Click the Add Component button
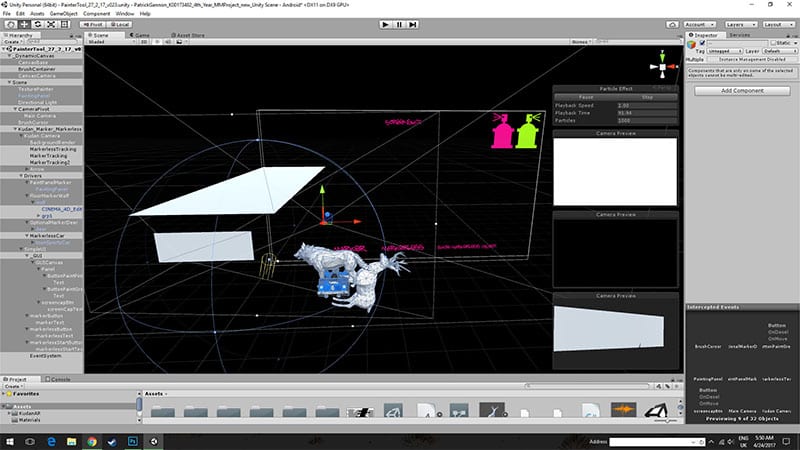The image size is (800, 450). pyautogui.click(x=742, y=91)
